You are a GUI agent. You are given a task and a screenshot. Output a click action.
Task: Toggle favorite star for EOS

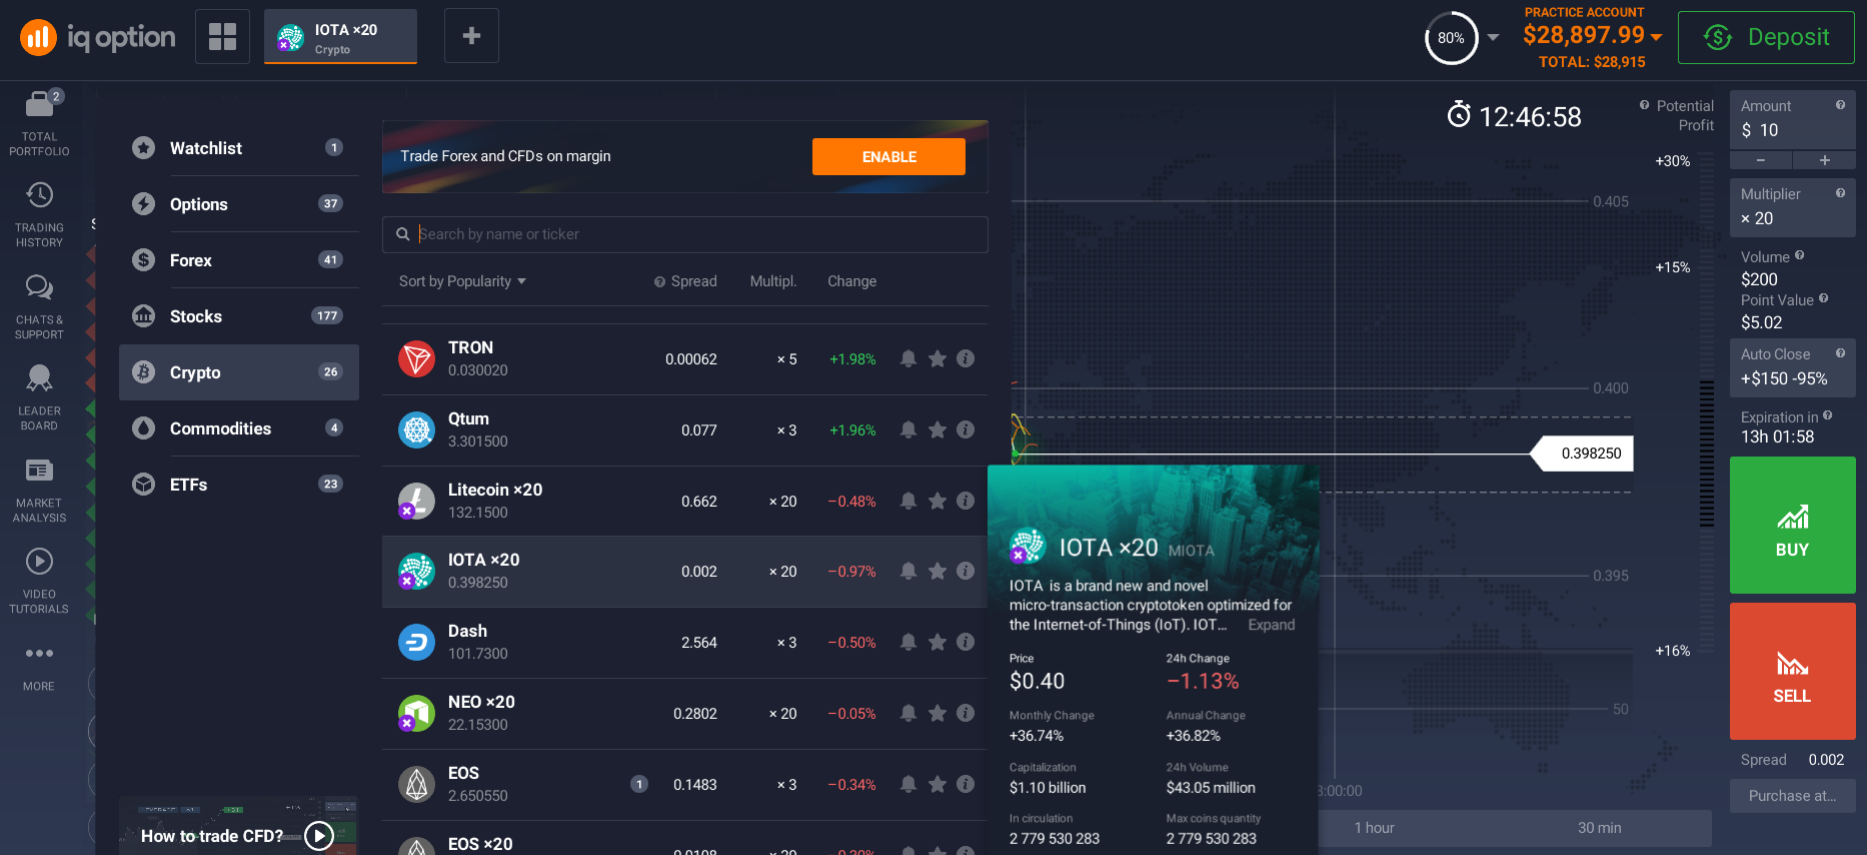[x=937, y=783]
